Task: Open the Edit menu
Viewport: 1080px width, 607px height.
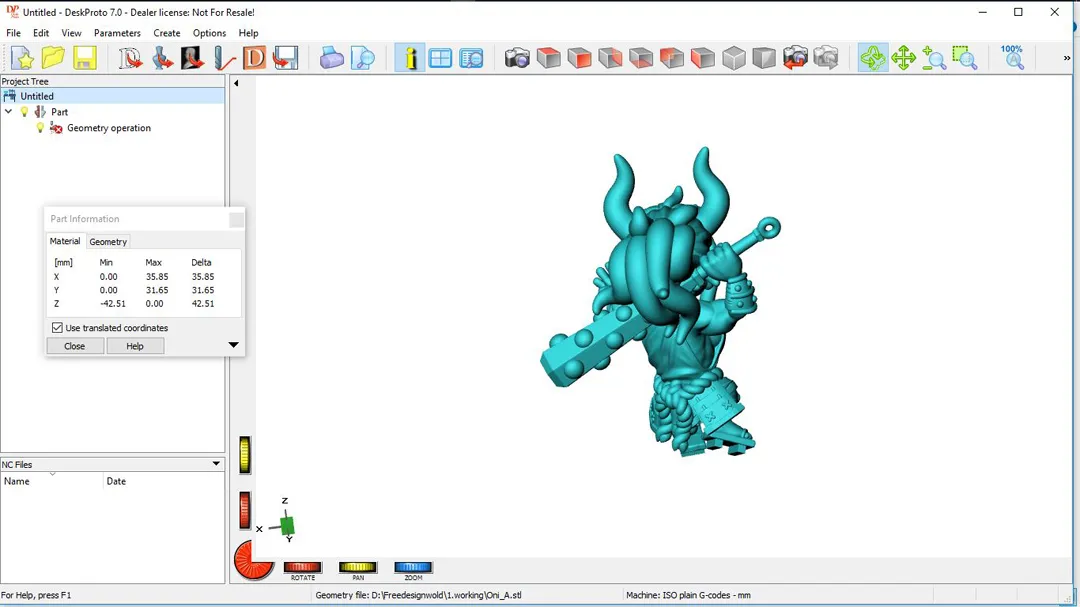Action: coord(41,33)
